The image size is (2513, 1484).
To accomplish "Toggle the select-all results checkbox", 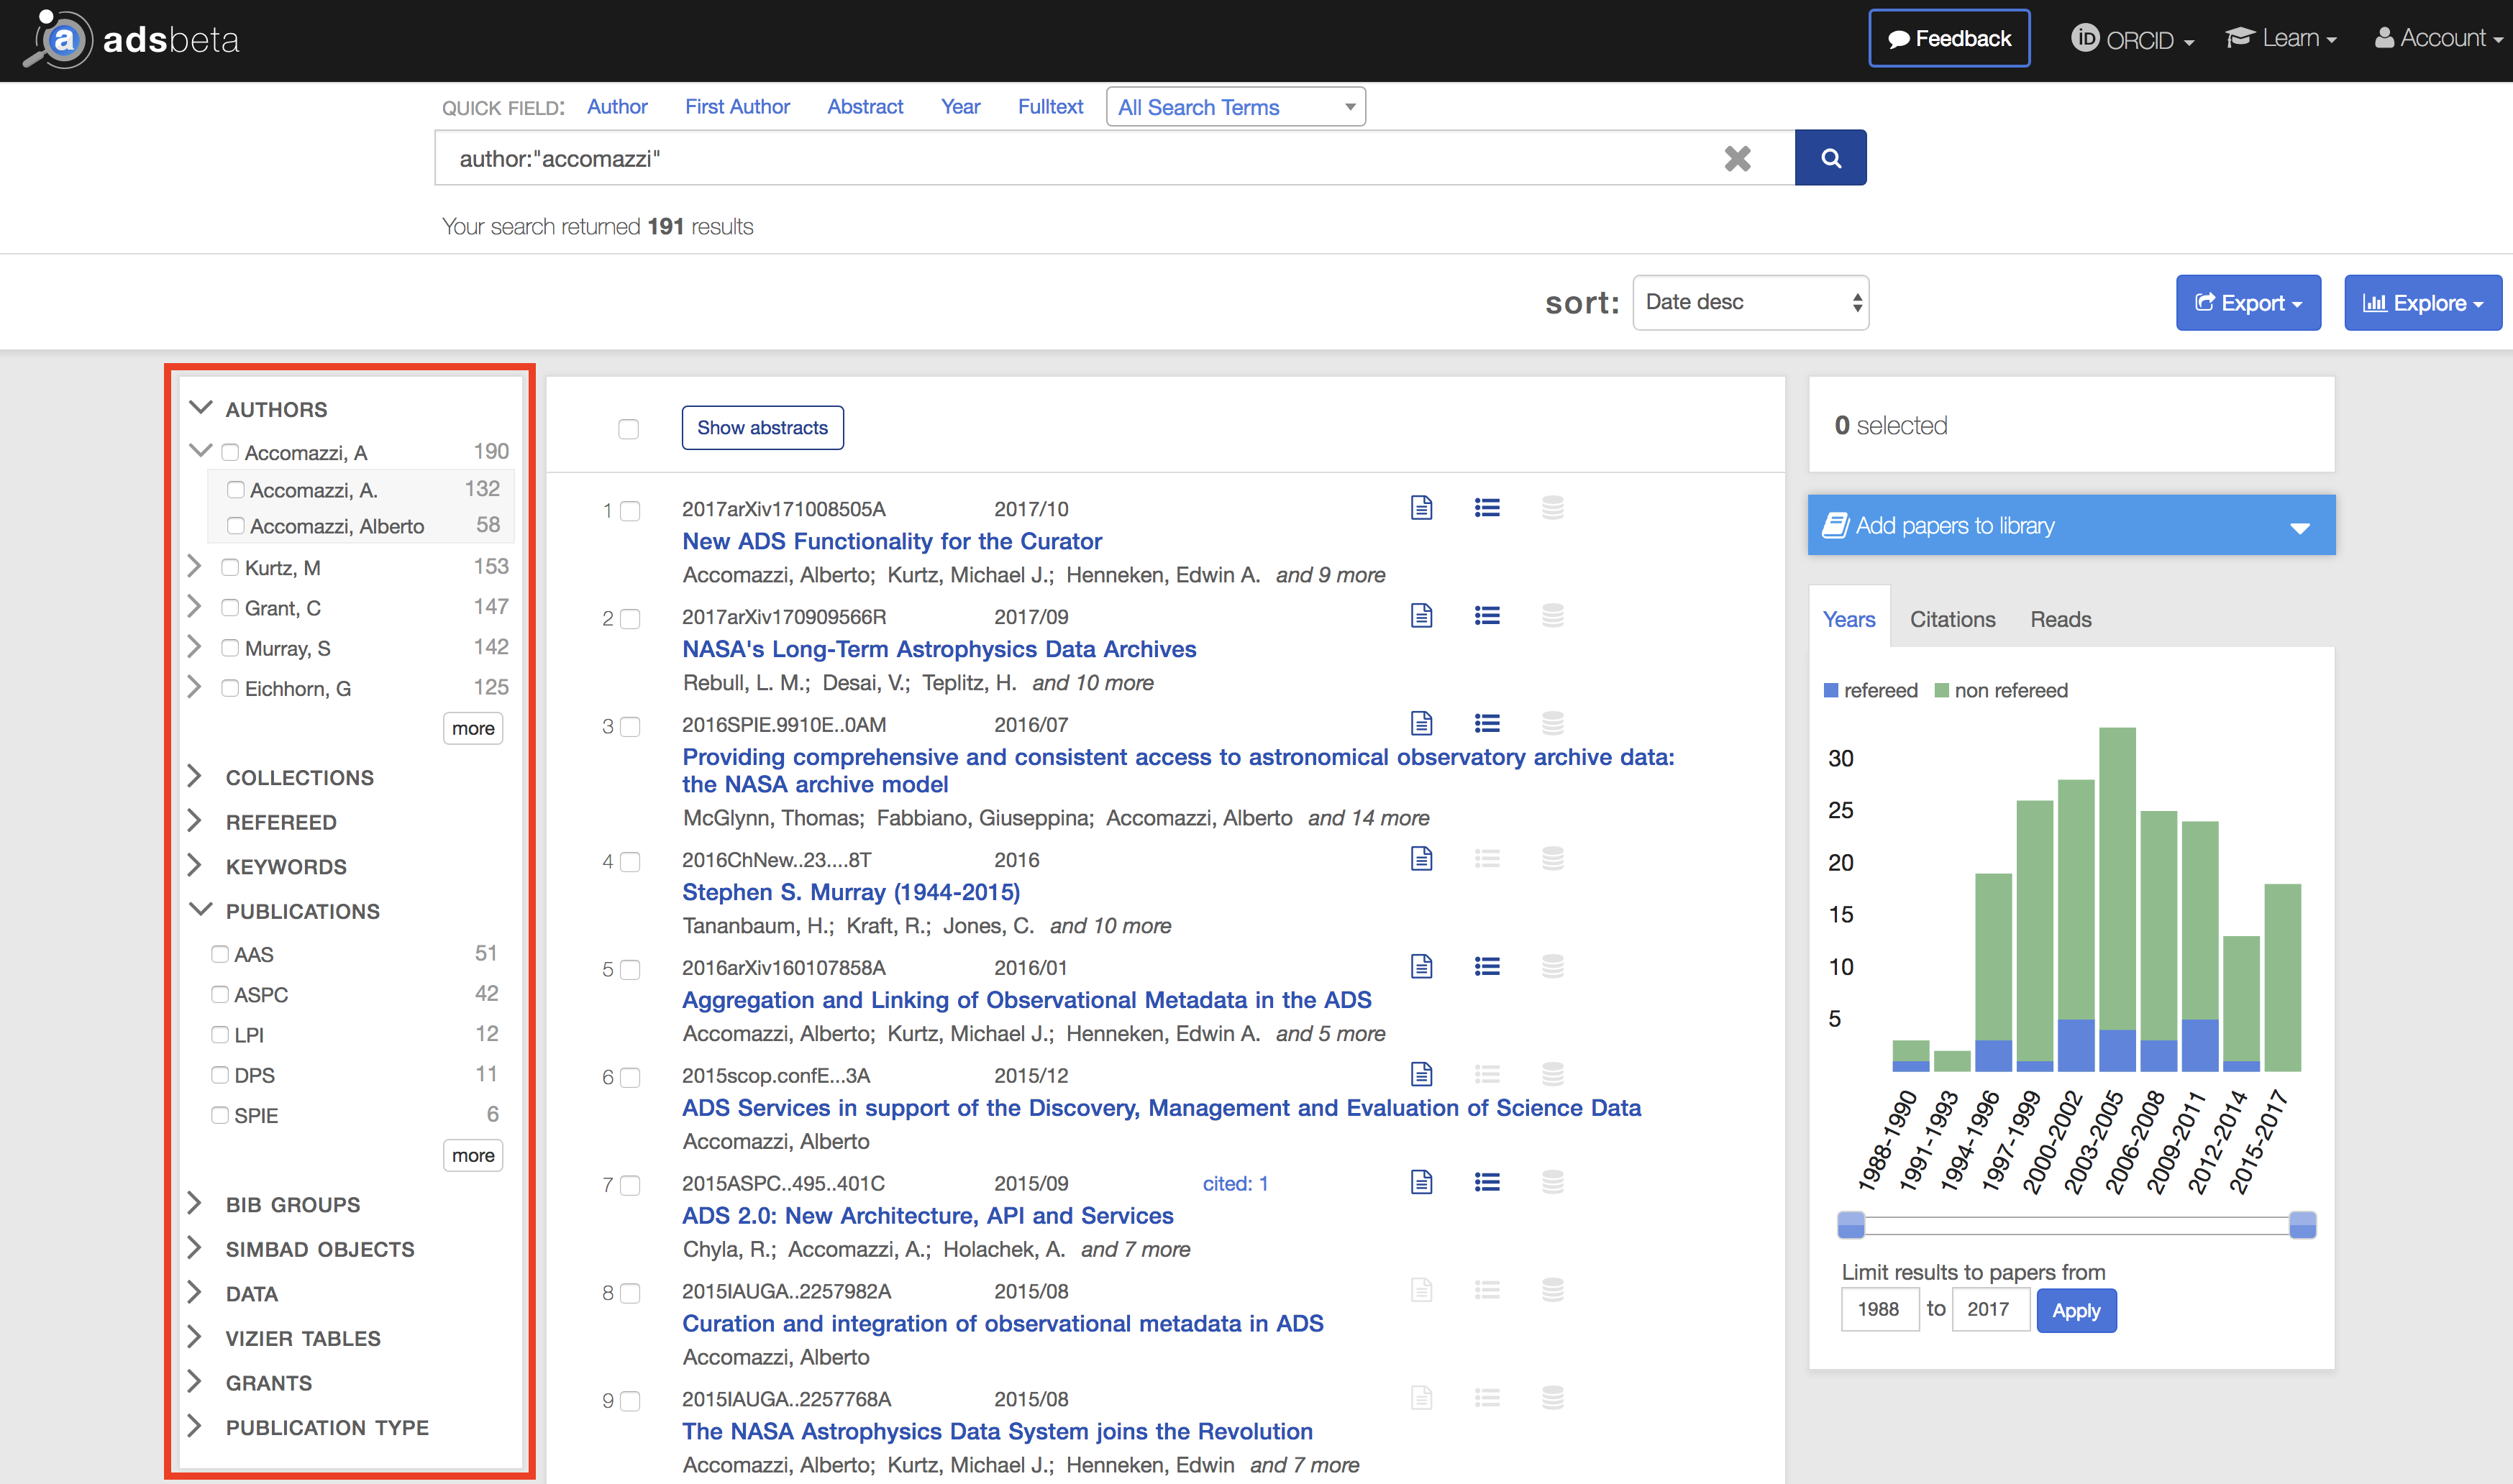I will click(x=628, y=429).
